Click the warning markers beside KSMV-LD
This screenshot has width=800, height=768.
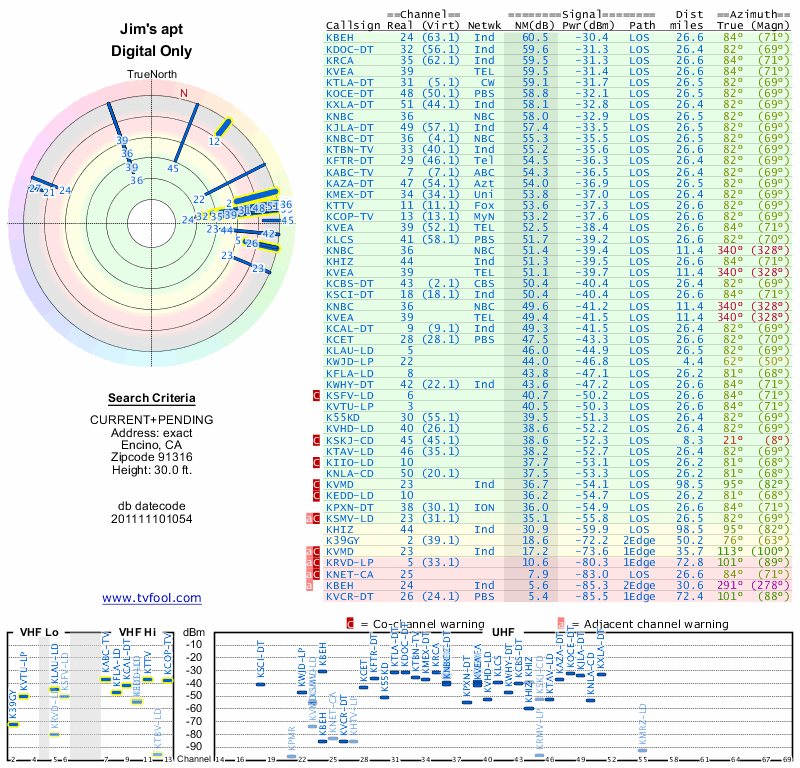pyautogui.click(x=313, y=518)
